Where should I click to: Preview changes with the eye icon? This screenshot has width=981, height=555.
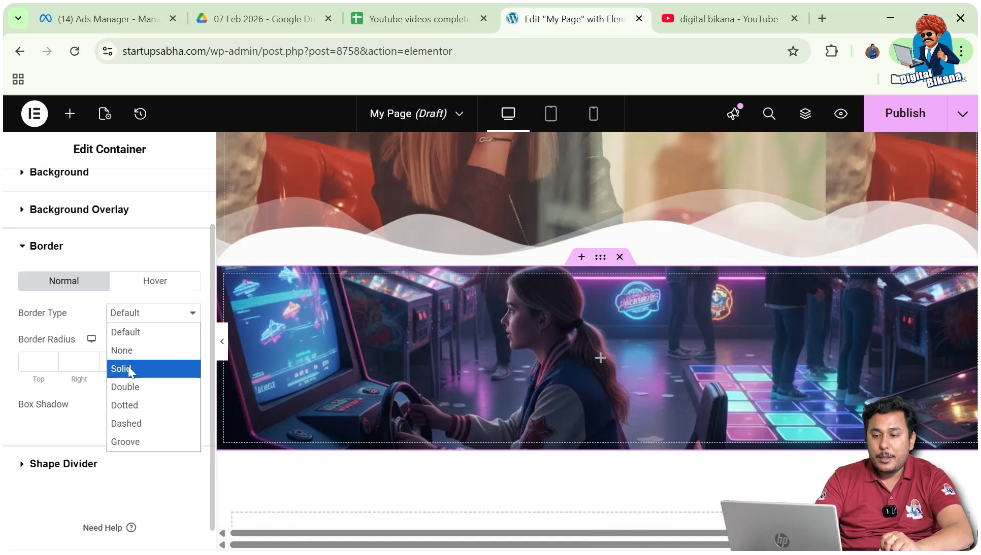point(841,114)
